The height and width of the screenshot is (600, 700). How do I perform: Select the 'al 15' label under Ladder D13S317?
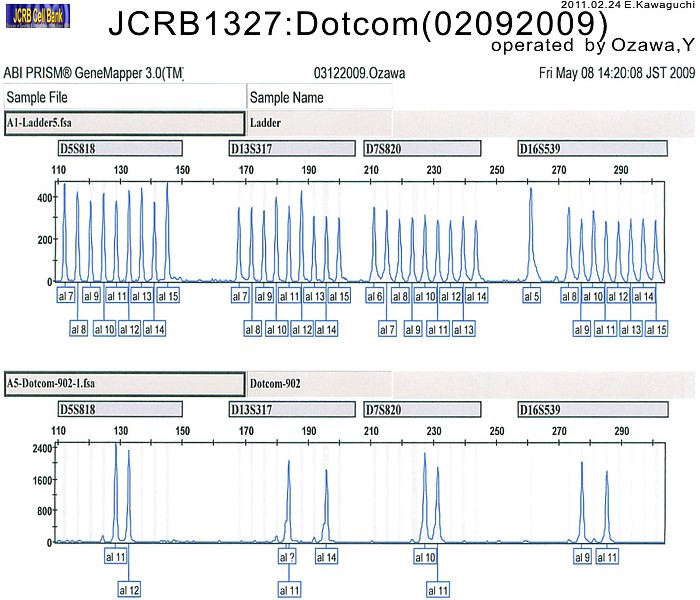(x=339, y=296)
